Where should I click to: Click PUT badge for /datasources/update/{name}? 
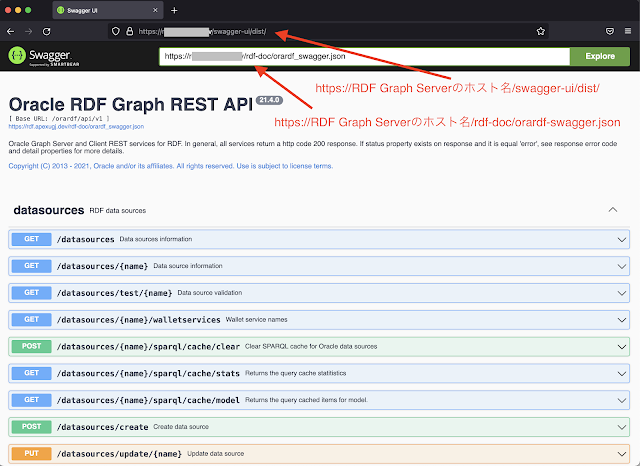tap(31, 453)
